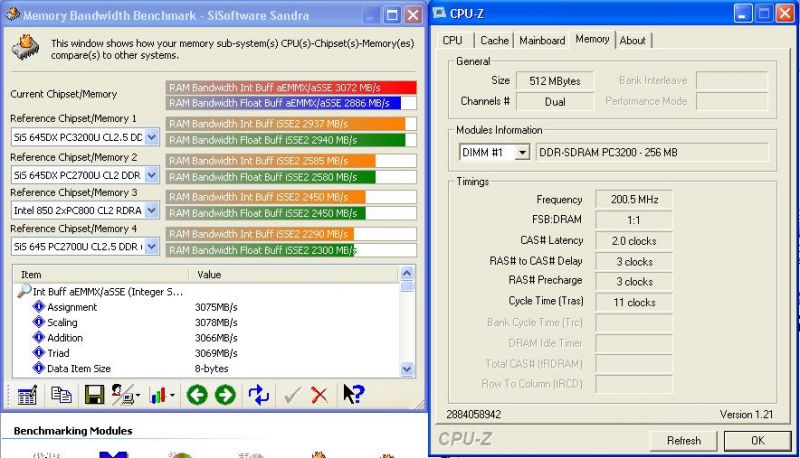The width and height of the screenshot is (800, 458).
Task: Click the results list scroll up arrow
Action: 407,273
